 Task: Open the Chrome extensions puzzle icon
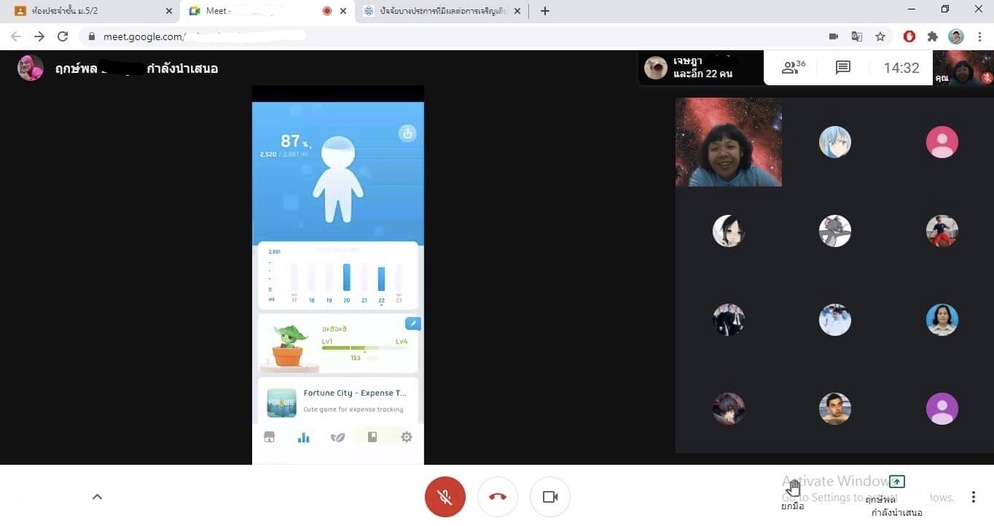coord(932,37)
